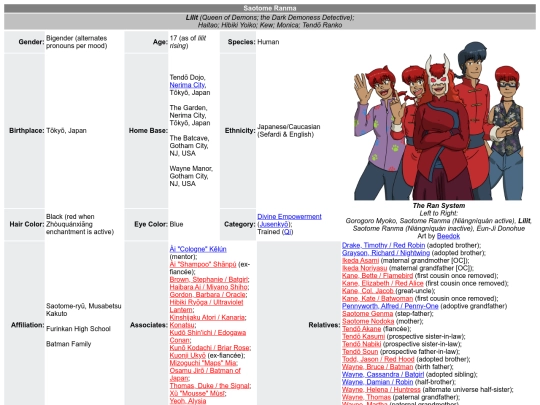Open Kane, Elizabeth / Red Alice link
This screenshot has width=540, height=405.
383,283
